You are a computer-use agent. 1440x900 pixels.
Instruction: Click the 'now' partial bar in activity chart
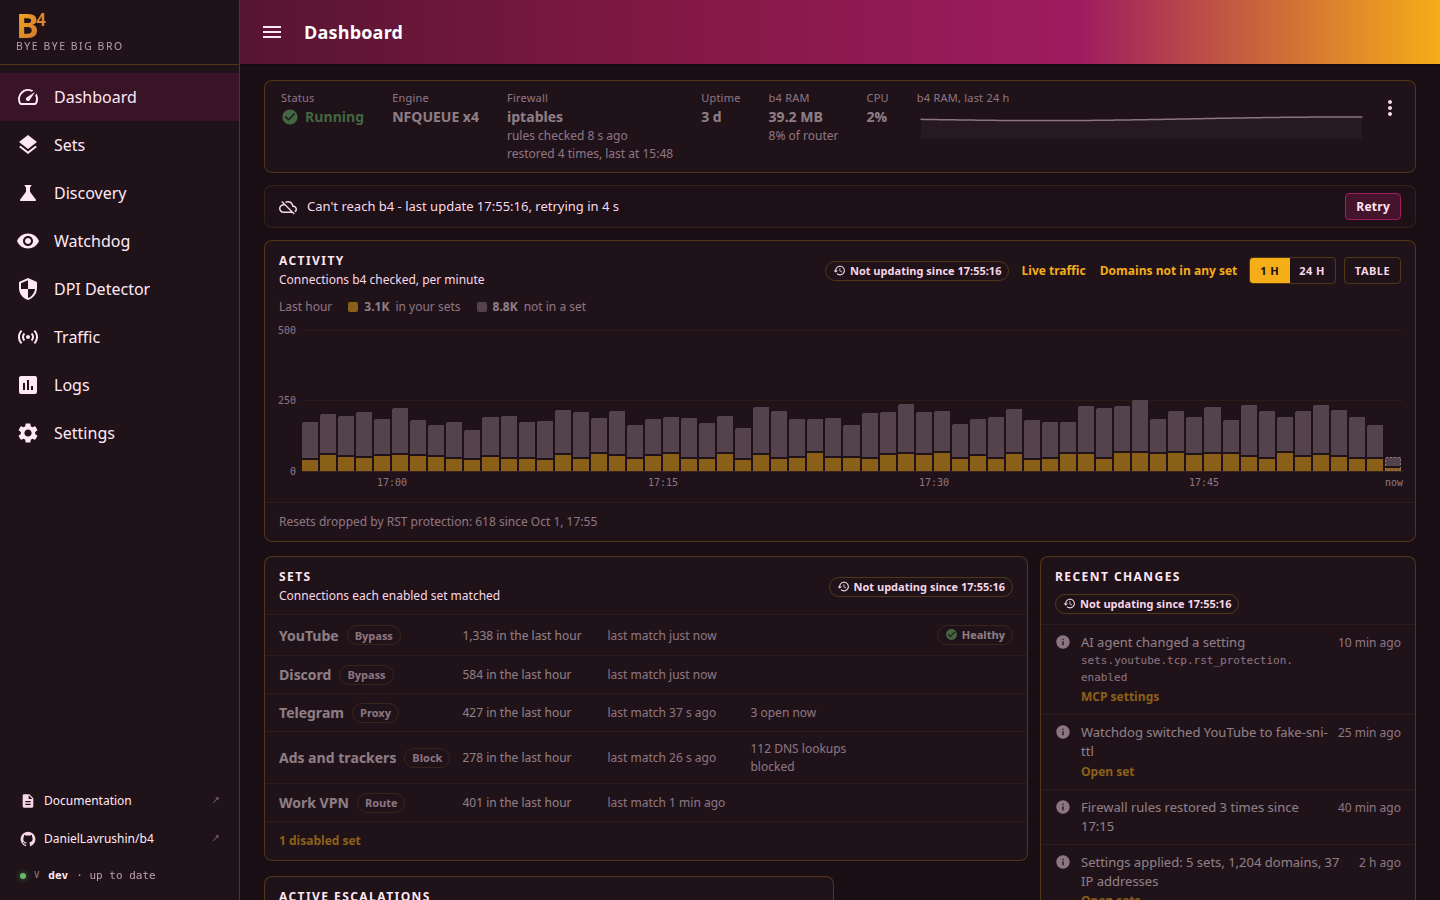1393,464
